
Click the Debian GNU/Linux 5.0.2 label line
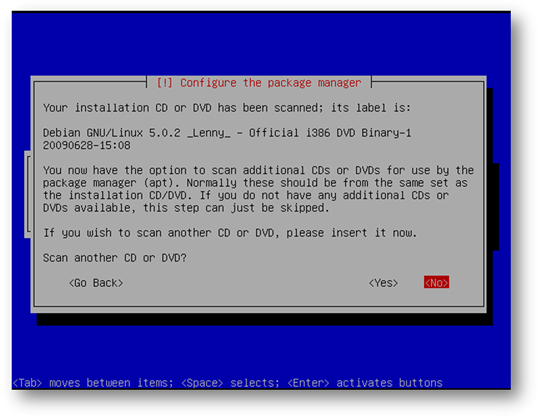click(x=227, y=133)
